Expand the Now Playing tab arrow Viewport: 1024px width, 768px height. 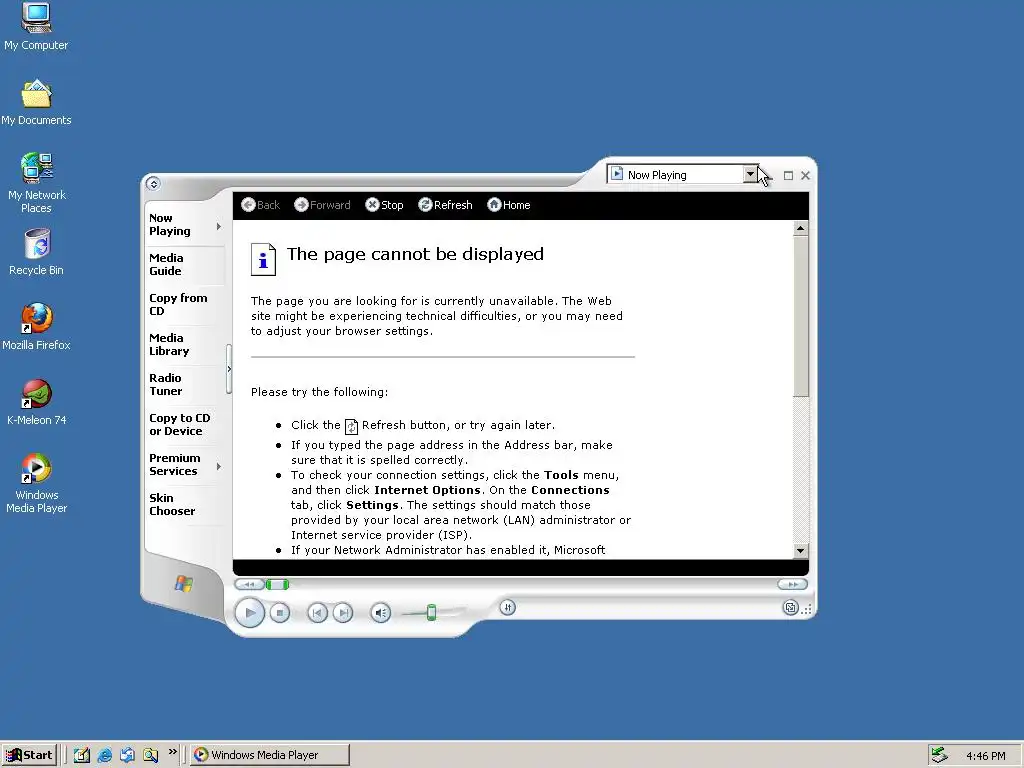[x=219, y=227]
